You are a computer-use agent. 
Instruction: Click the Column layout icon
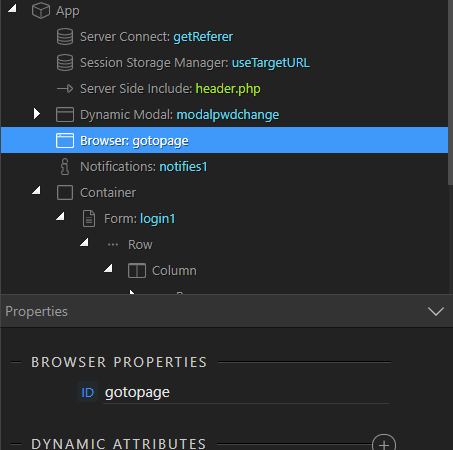click(137, 271)
